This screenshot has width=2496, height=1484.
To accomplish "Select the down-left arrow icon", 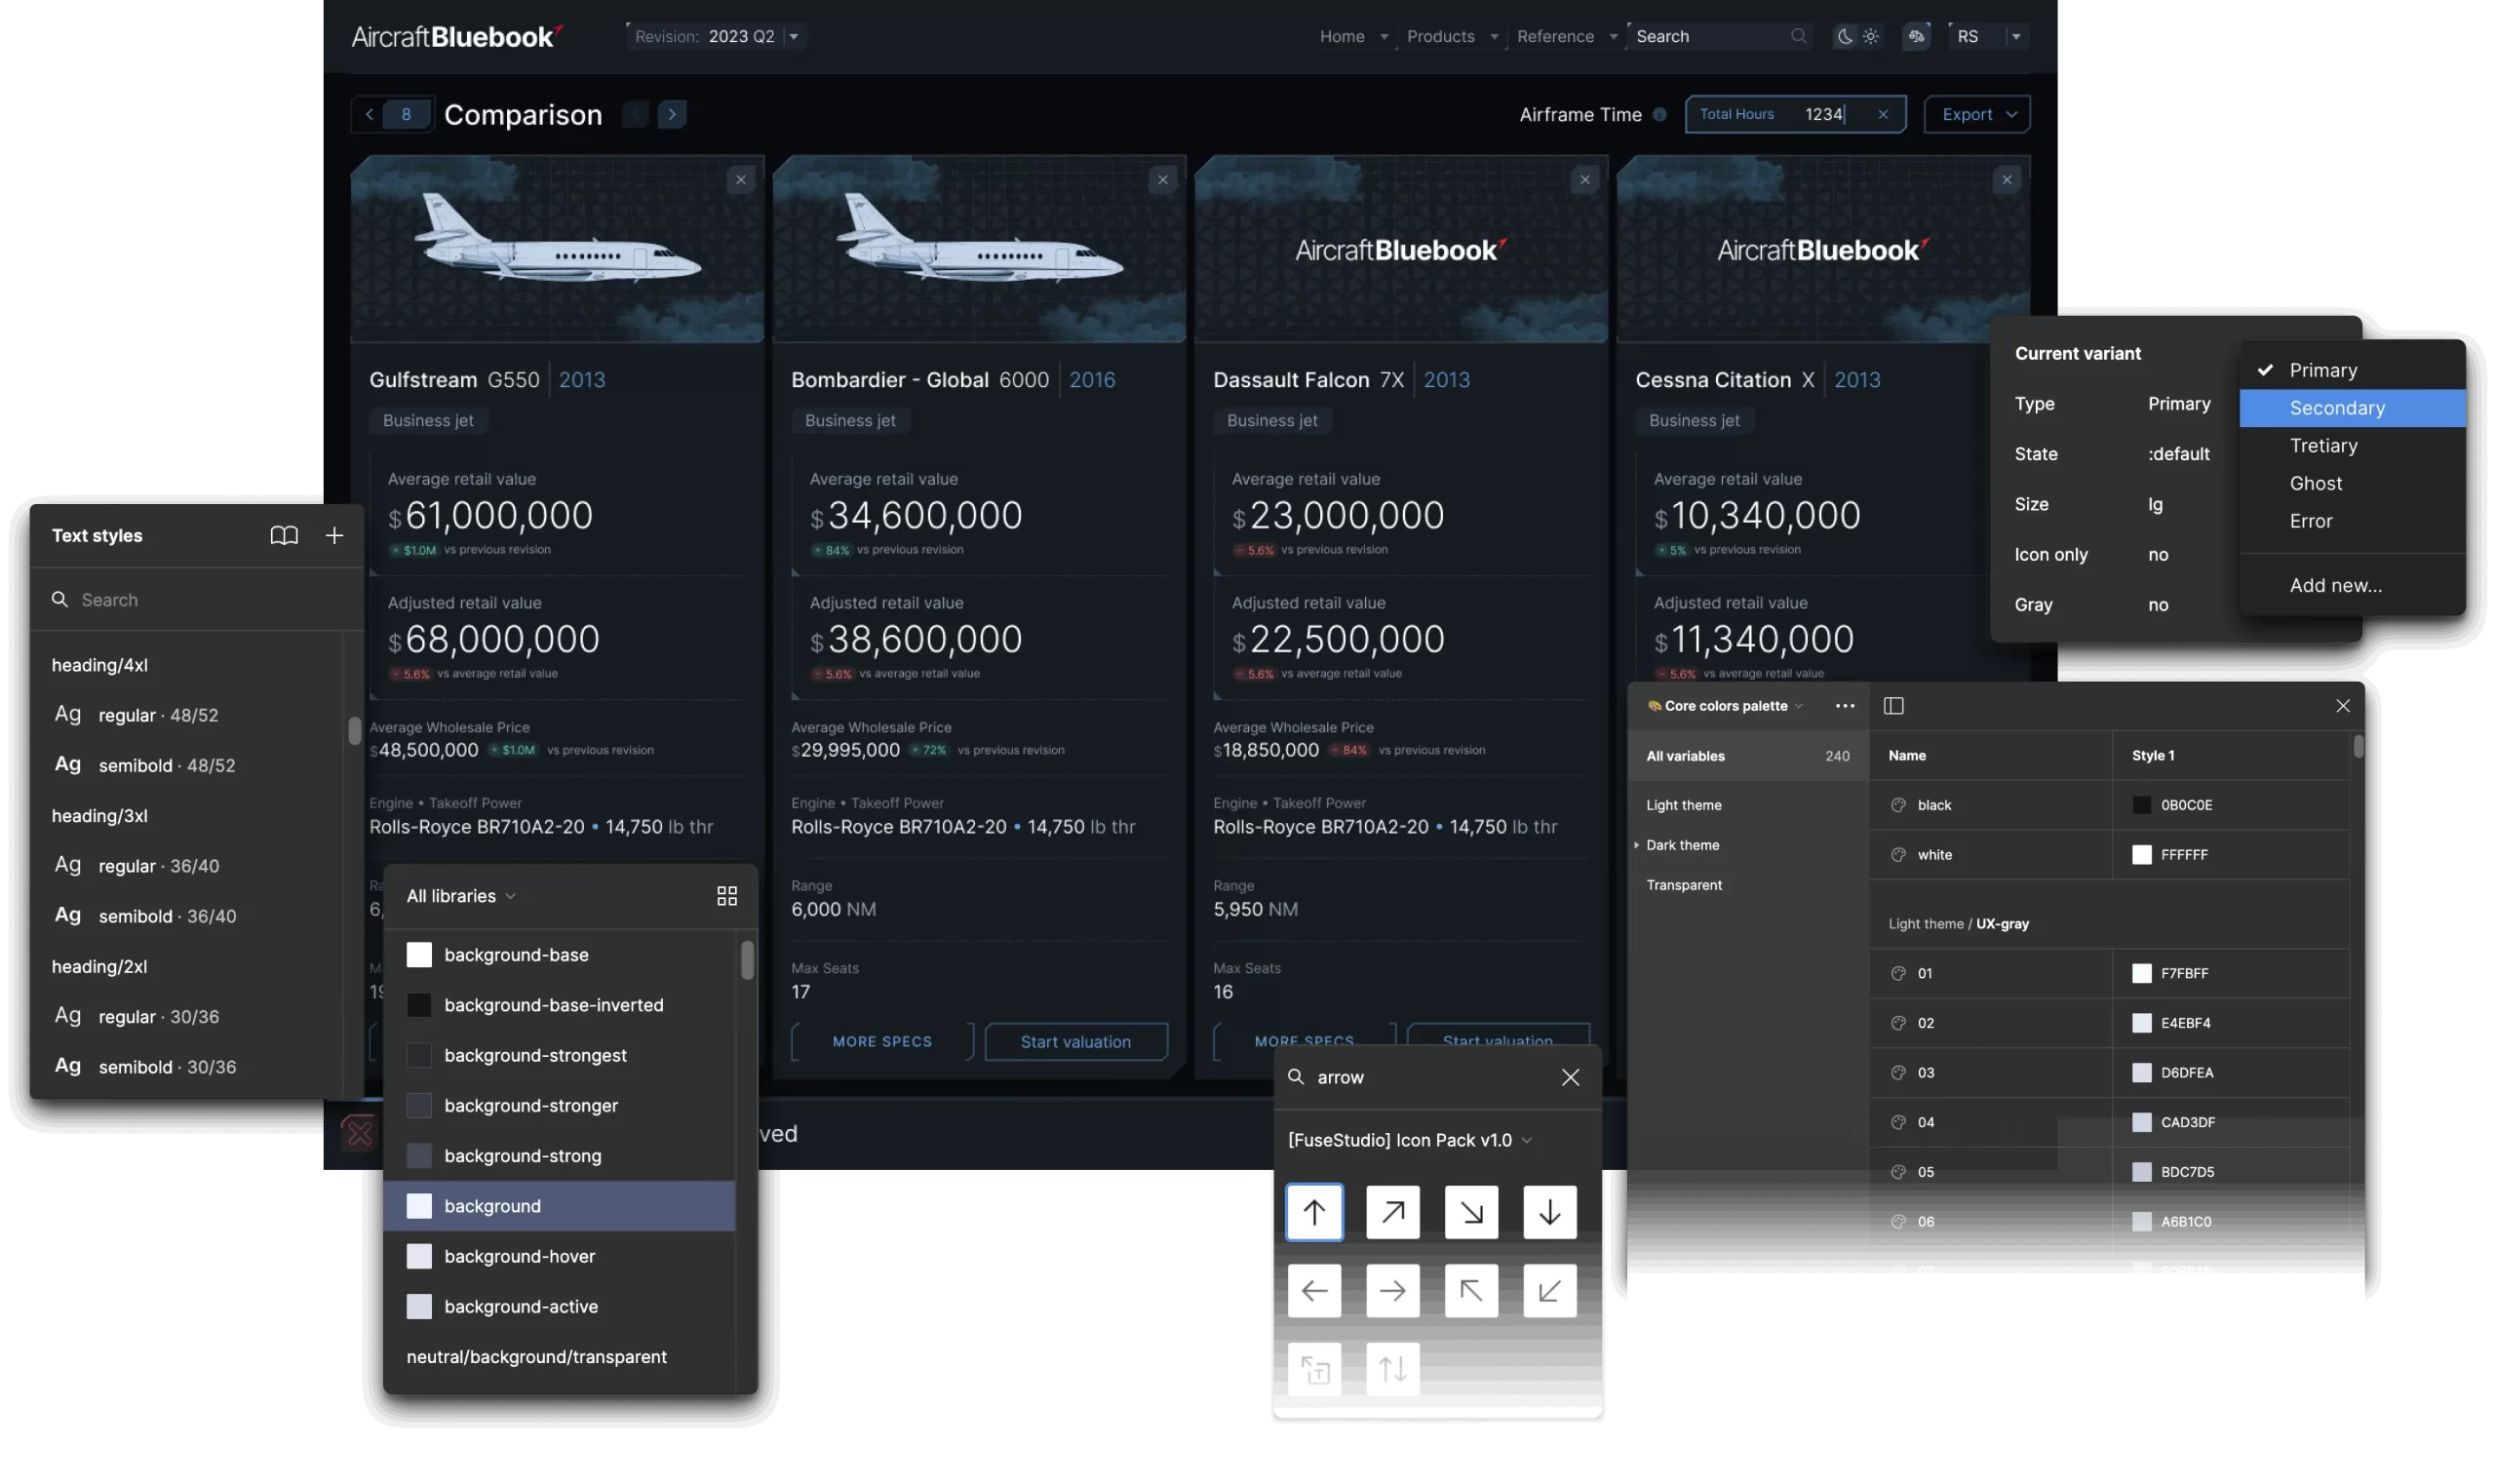I will (1549, 1291).
